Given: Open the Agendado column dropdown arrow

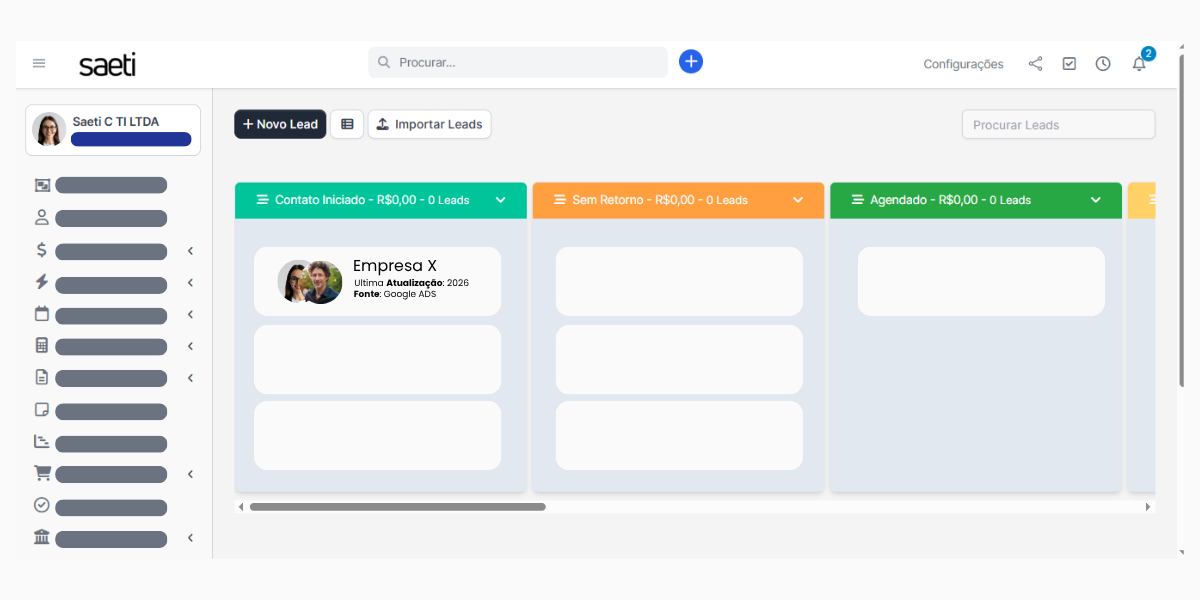Looking at the screenshot, I should click(x=1096, y=200).
